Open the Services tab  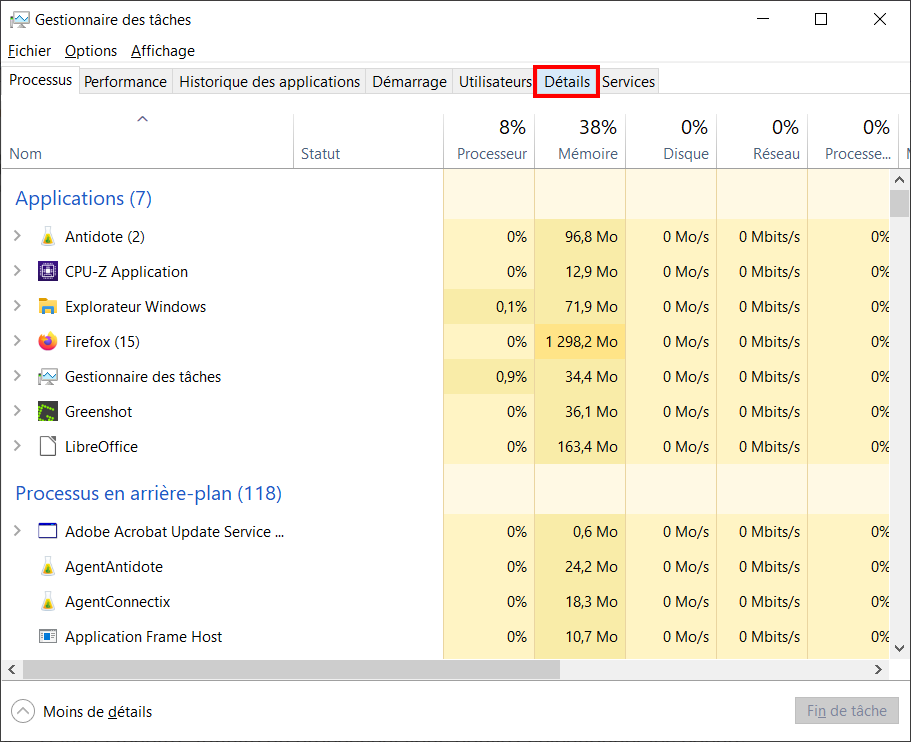tap(628, 82)
